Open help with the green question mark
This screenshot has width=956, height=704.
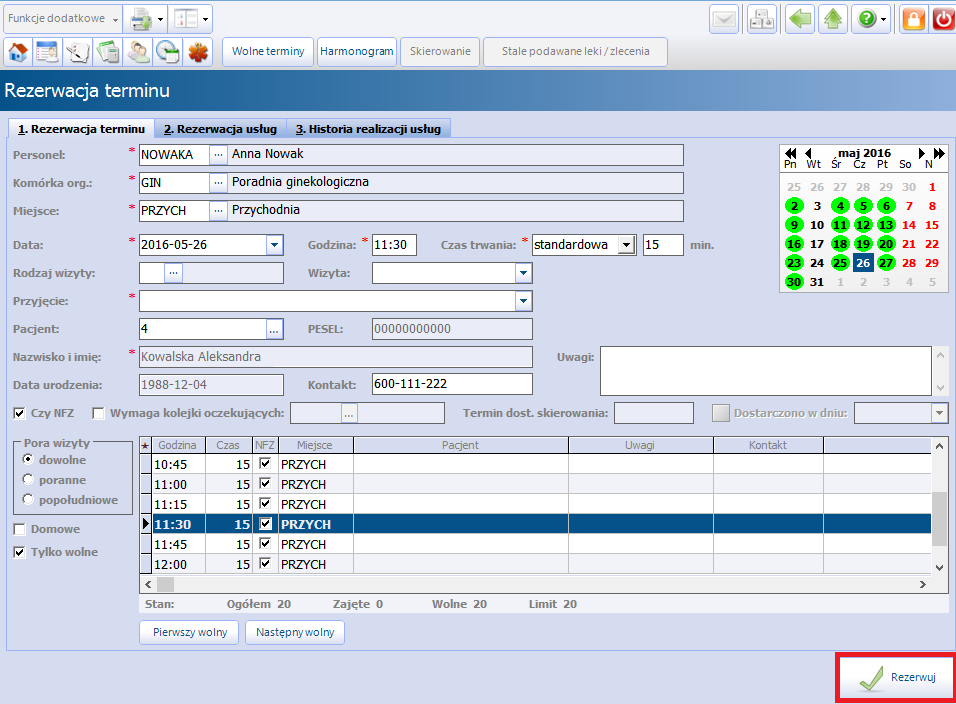click(x=866, y=20)
